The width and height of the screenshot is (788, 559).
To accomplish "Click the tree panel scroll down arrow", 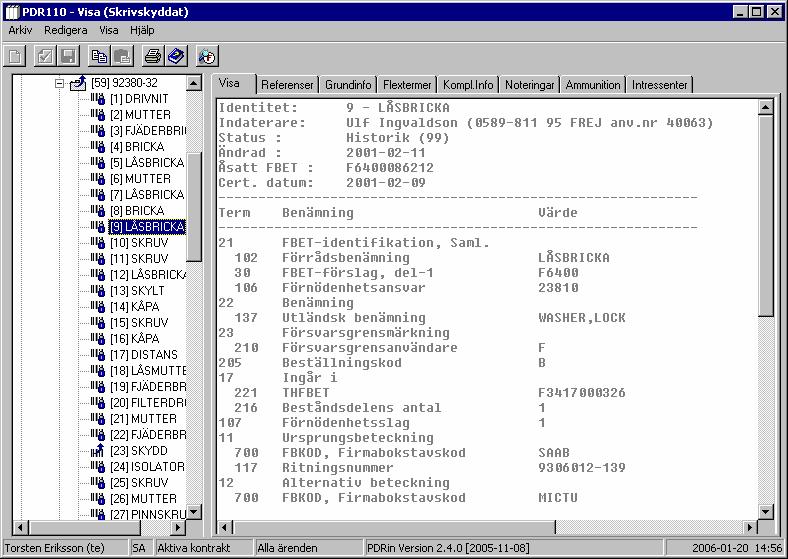I will pyautogui.click(x=194, y=512).
